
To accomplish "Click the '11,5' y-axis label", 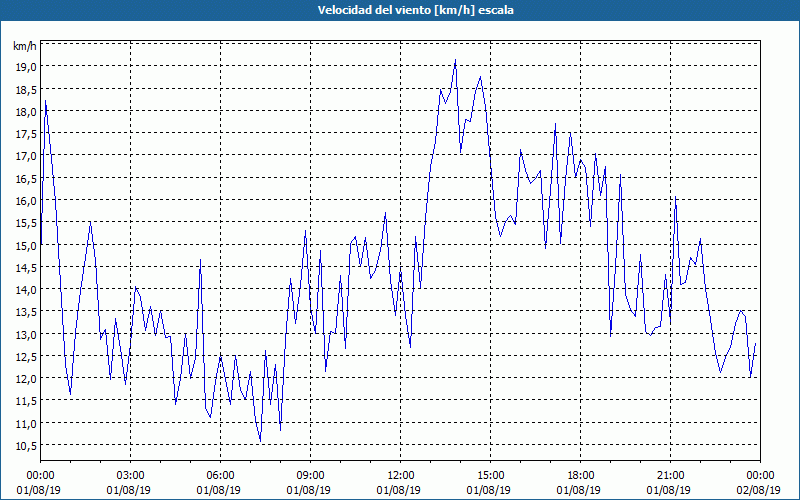I will [27, 402].
